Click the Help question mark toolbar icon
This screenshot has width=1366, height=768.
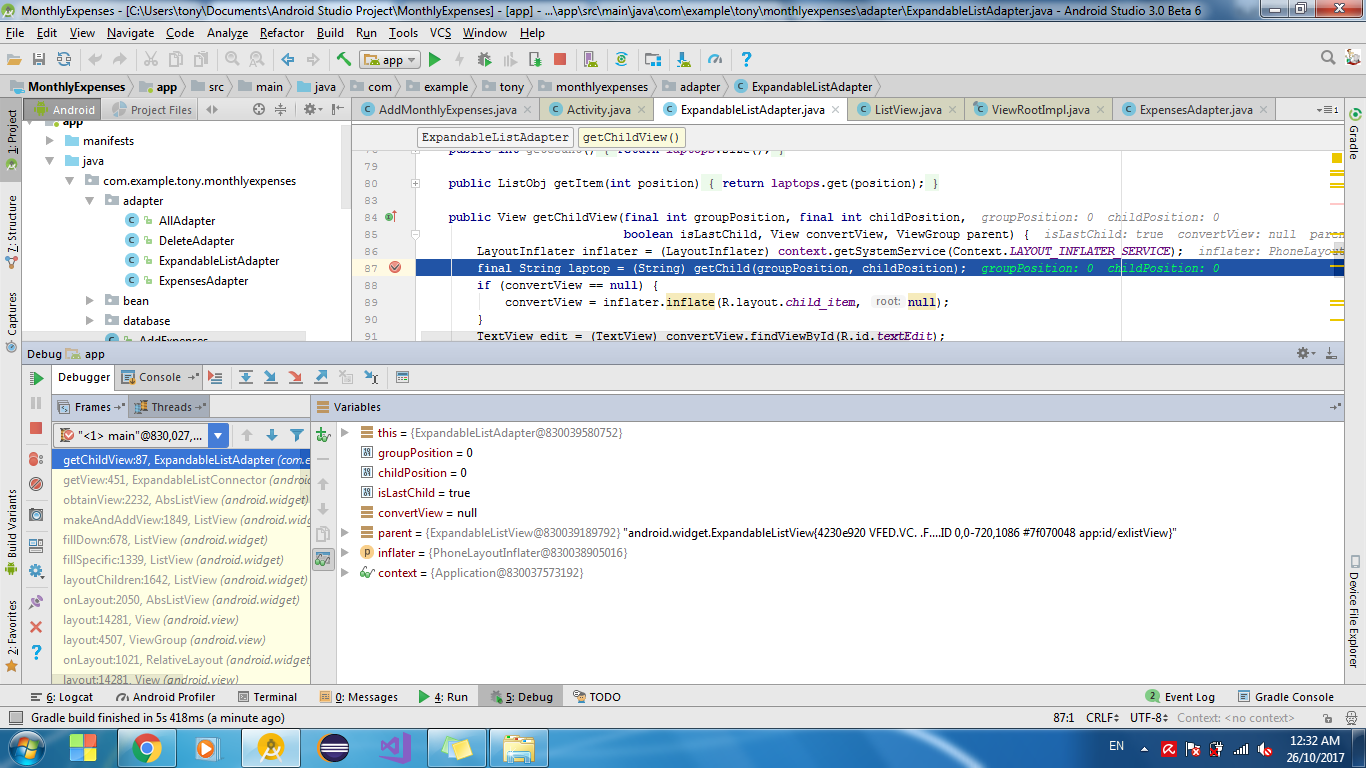coord(745,60)
